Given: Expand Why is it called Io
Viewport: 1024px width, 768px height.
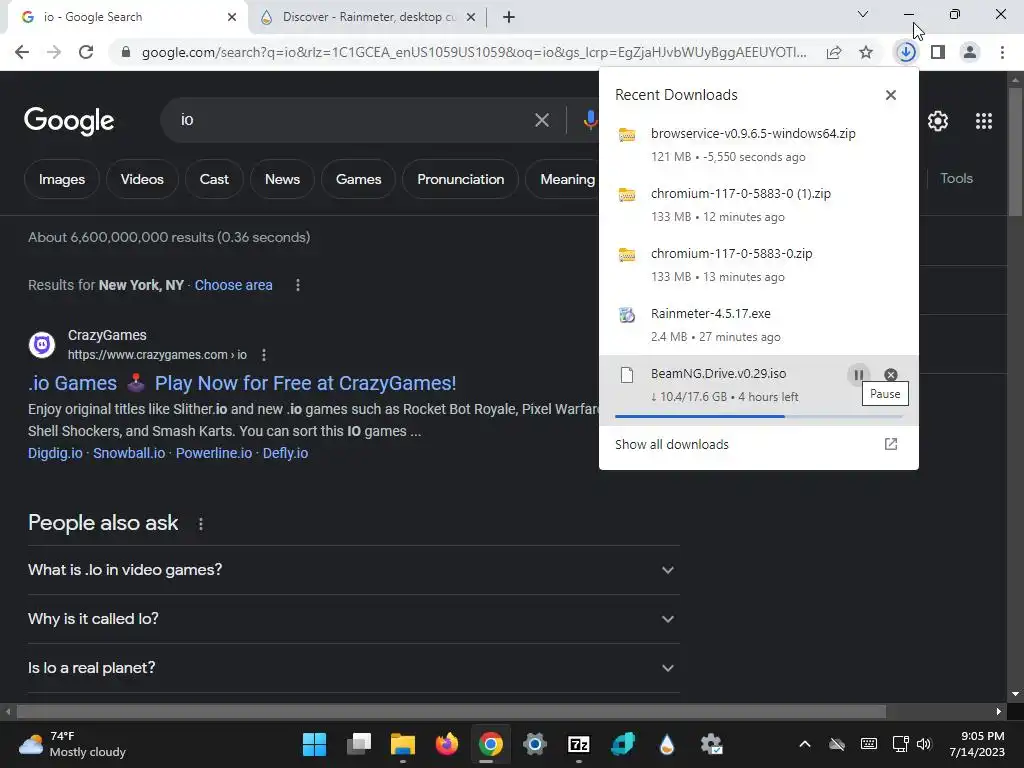Looking at the screenshot, I should pyautogui.click(x=353, y=619).
